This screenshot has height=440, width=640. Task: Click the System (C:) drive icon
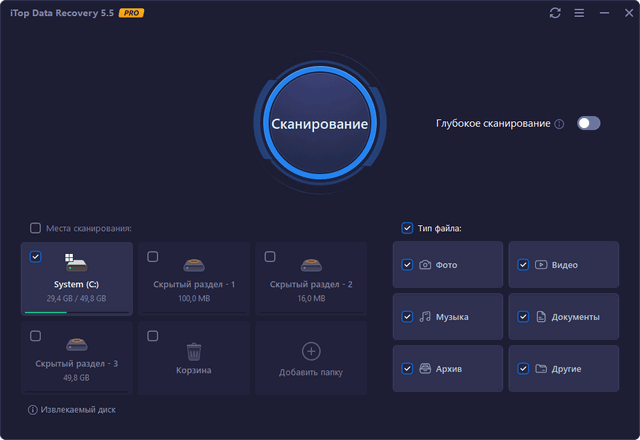[76, 262]
